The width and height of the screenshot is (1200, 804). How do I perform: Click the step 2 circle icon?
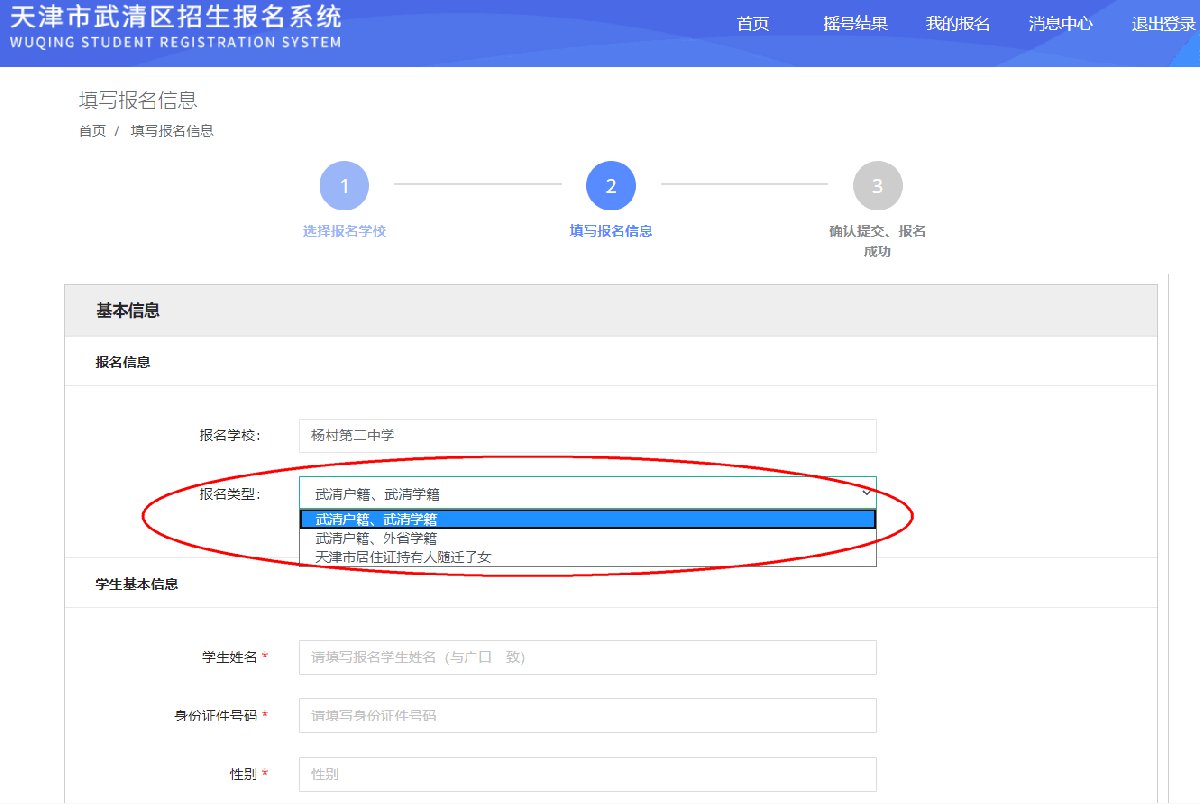(611, 186)
